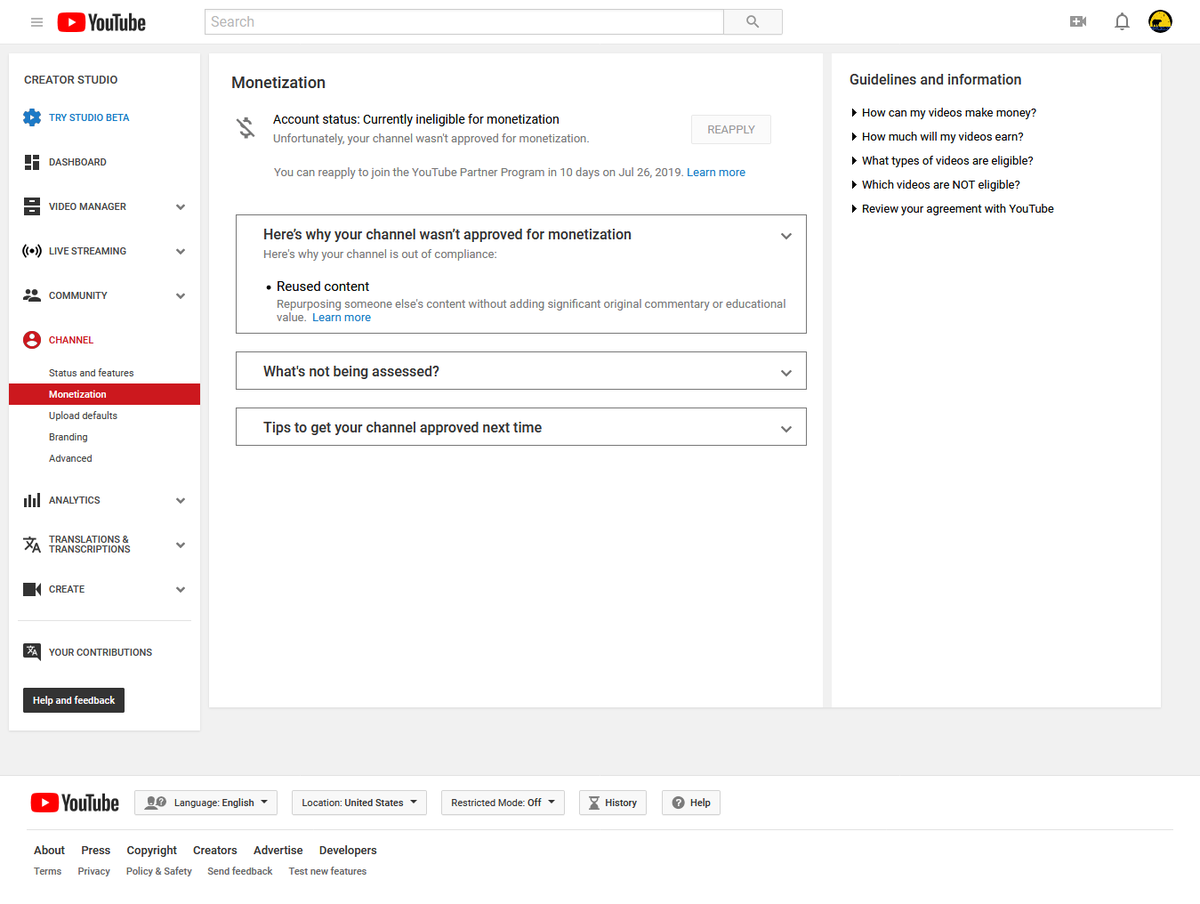The image size is (1200, 904).
Task: Open the Advertise footer link
Action: (x=278, y=850)
